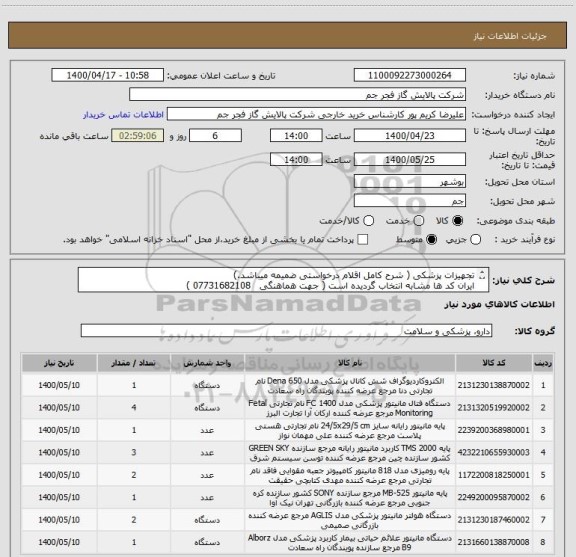
Task: Click the واحد شمارش column header
Action: 207,363
